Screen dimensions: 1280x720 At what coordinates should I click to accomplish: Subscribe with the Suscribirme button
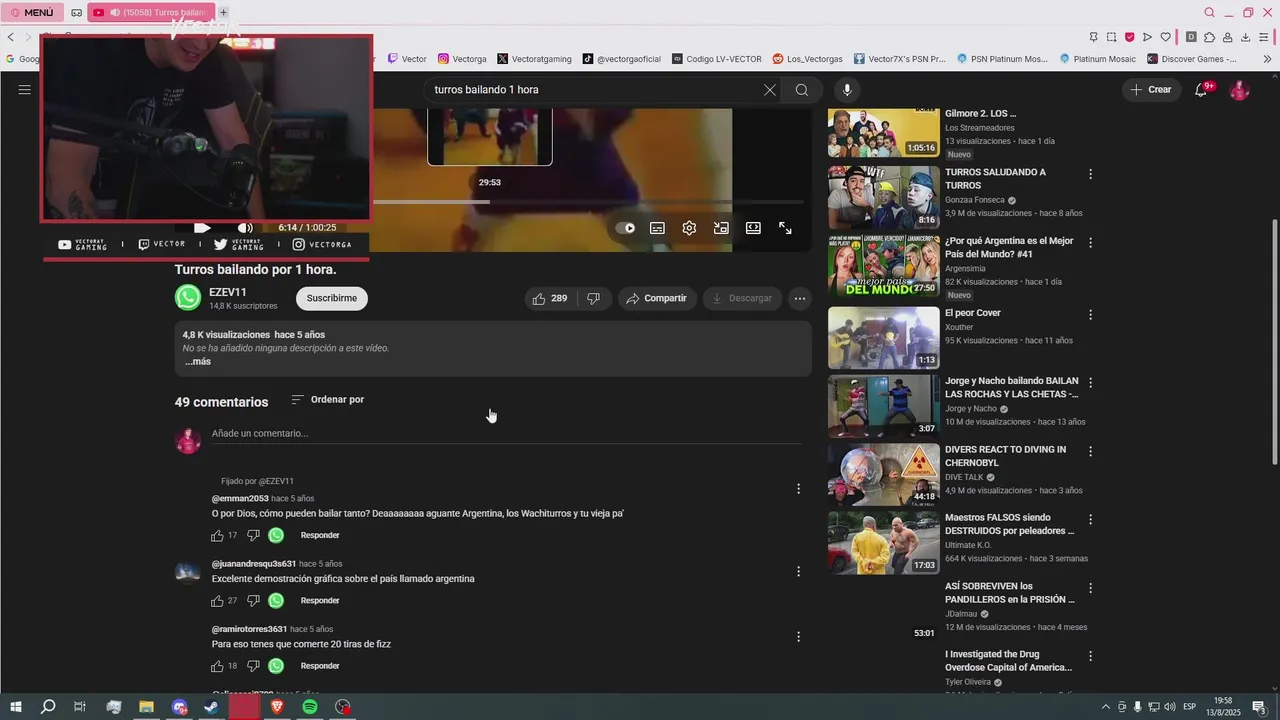(x=332, y=298)
